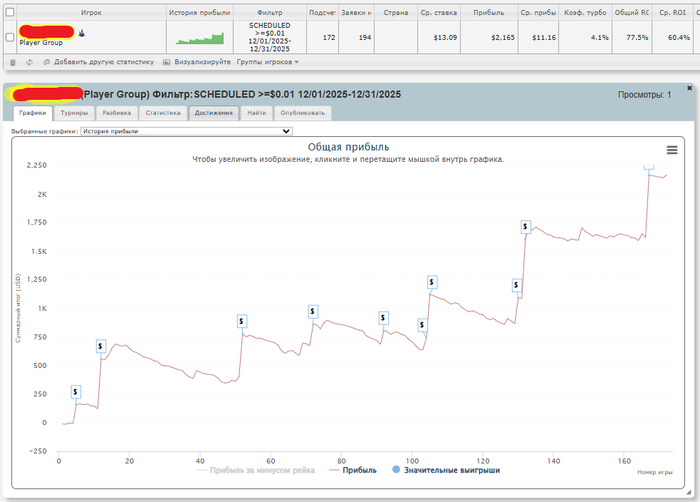Click the $ marker near game 12
700x502 pixels.
click(100, 346)
